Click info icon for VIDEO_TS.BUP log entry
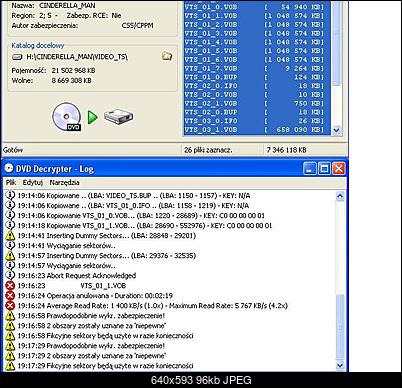 [10, 195]
